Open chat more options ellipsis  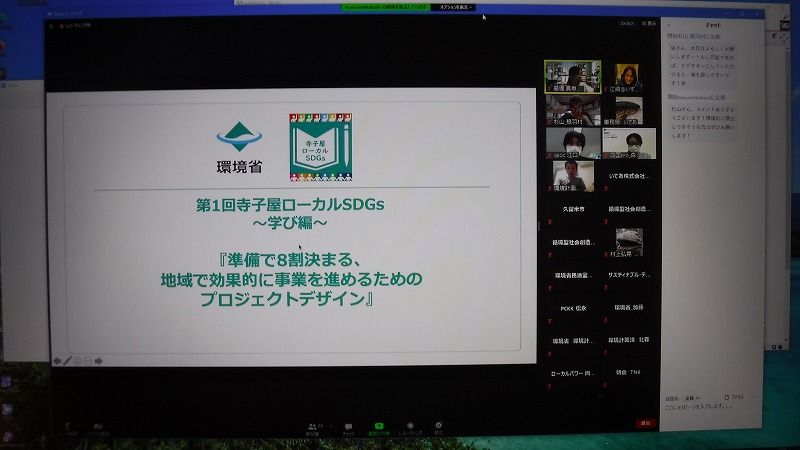754,396
